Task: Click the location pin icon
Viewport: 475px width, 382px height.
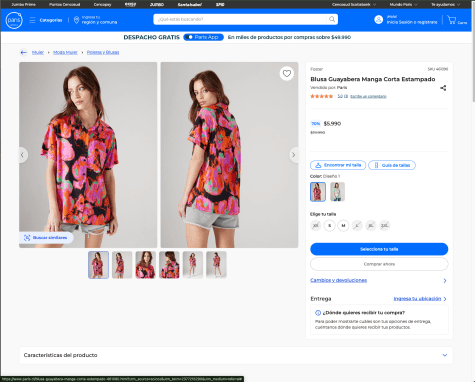Action: 76,20
